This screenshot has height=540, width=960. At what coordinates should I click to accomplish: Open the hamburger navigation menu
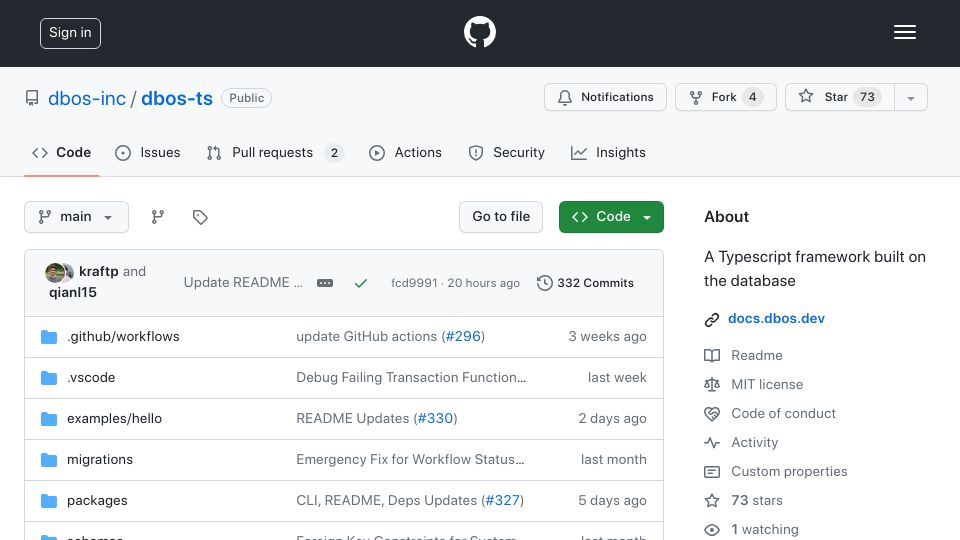904,32
